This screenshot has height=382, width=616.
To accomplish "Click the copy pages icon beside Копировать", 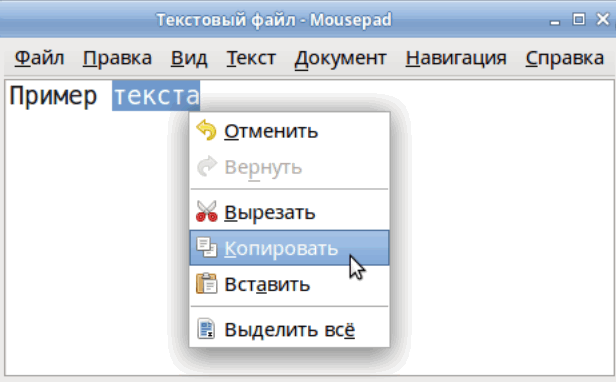I will tap(206, 248).
